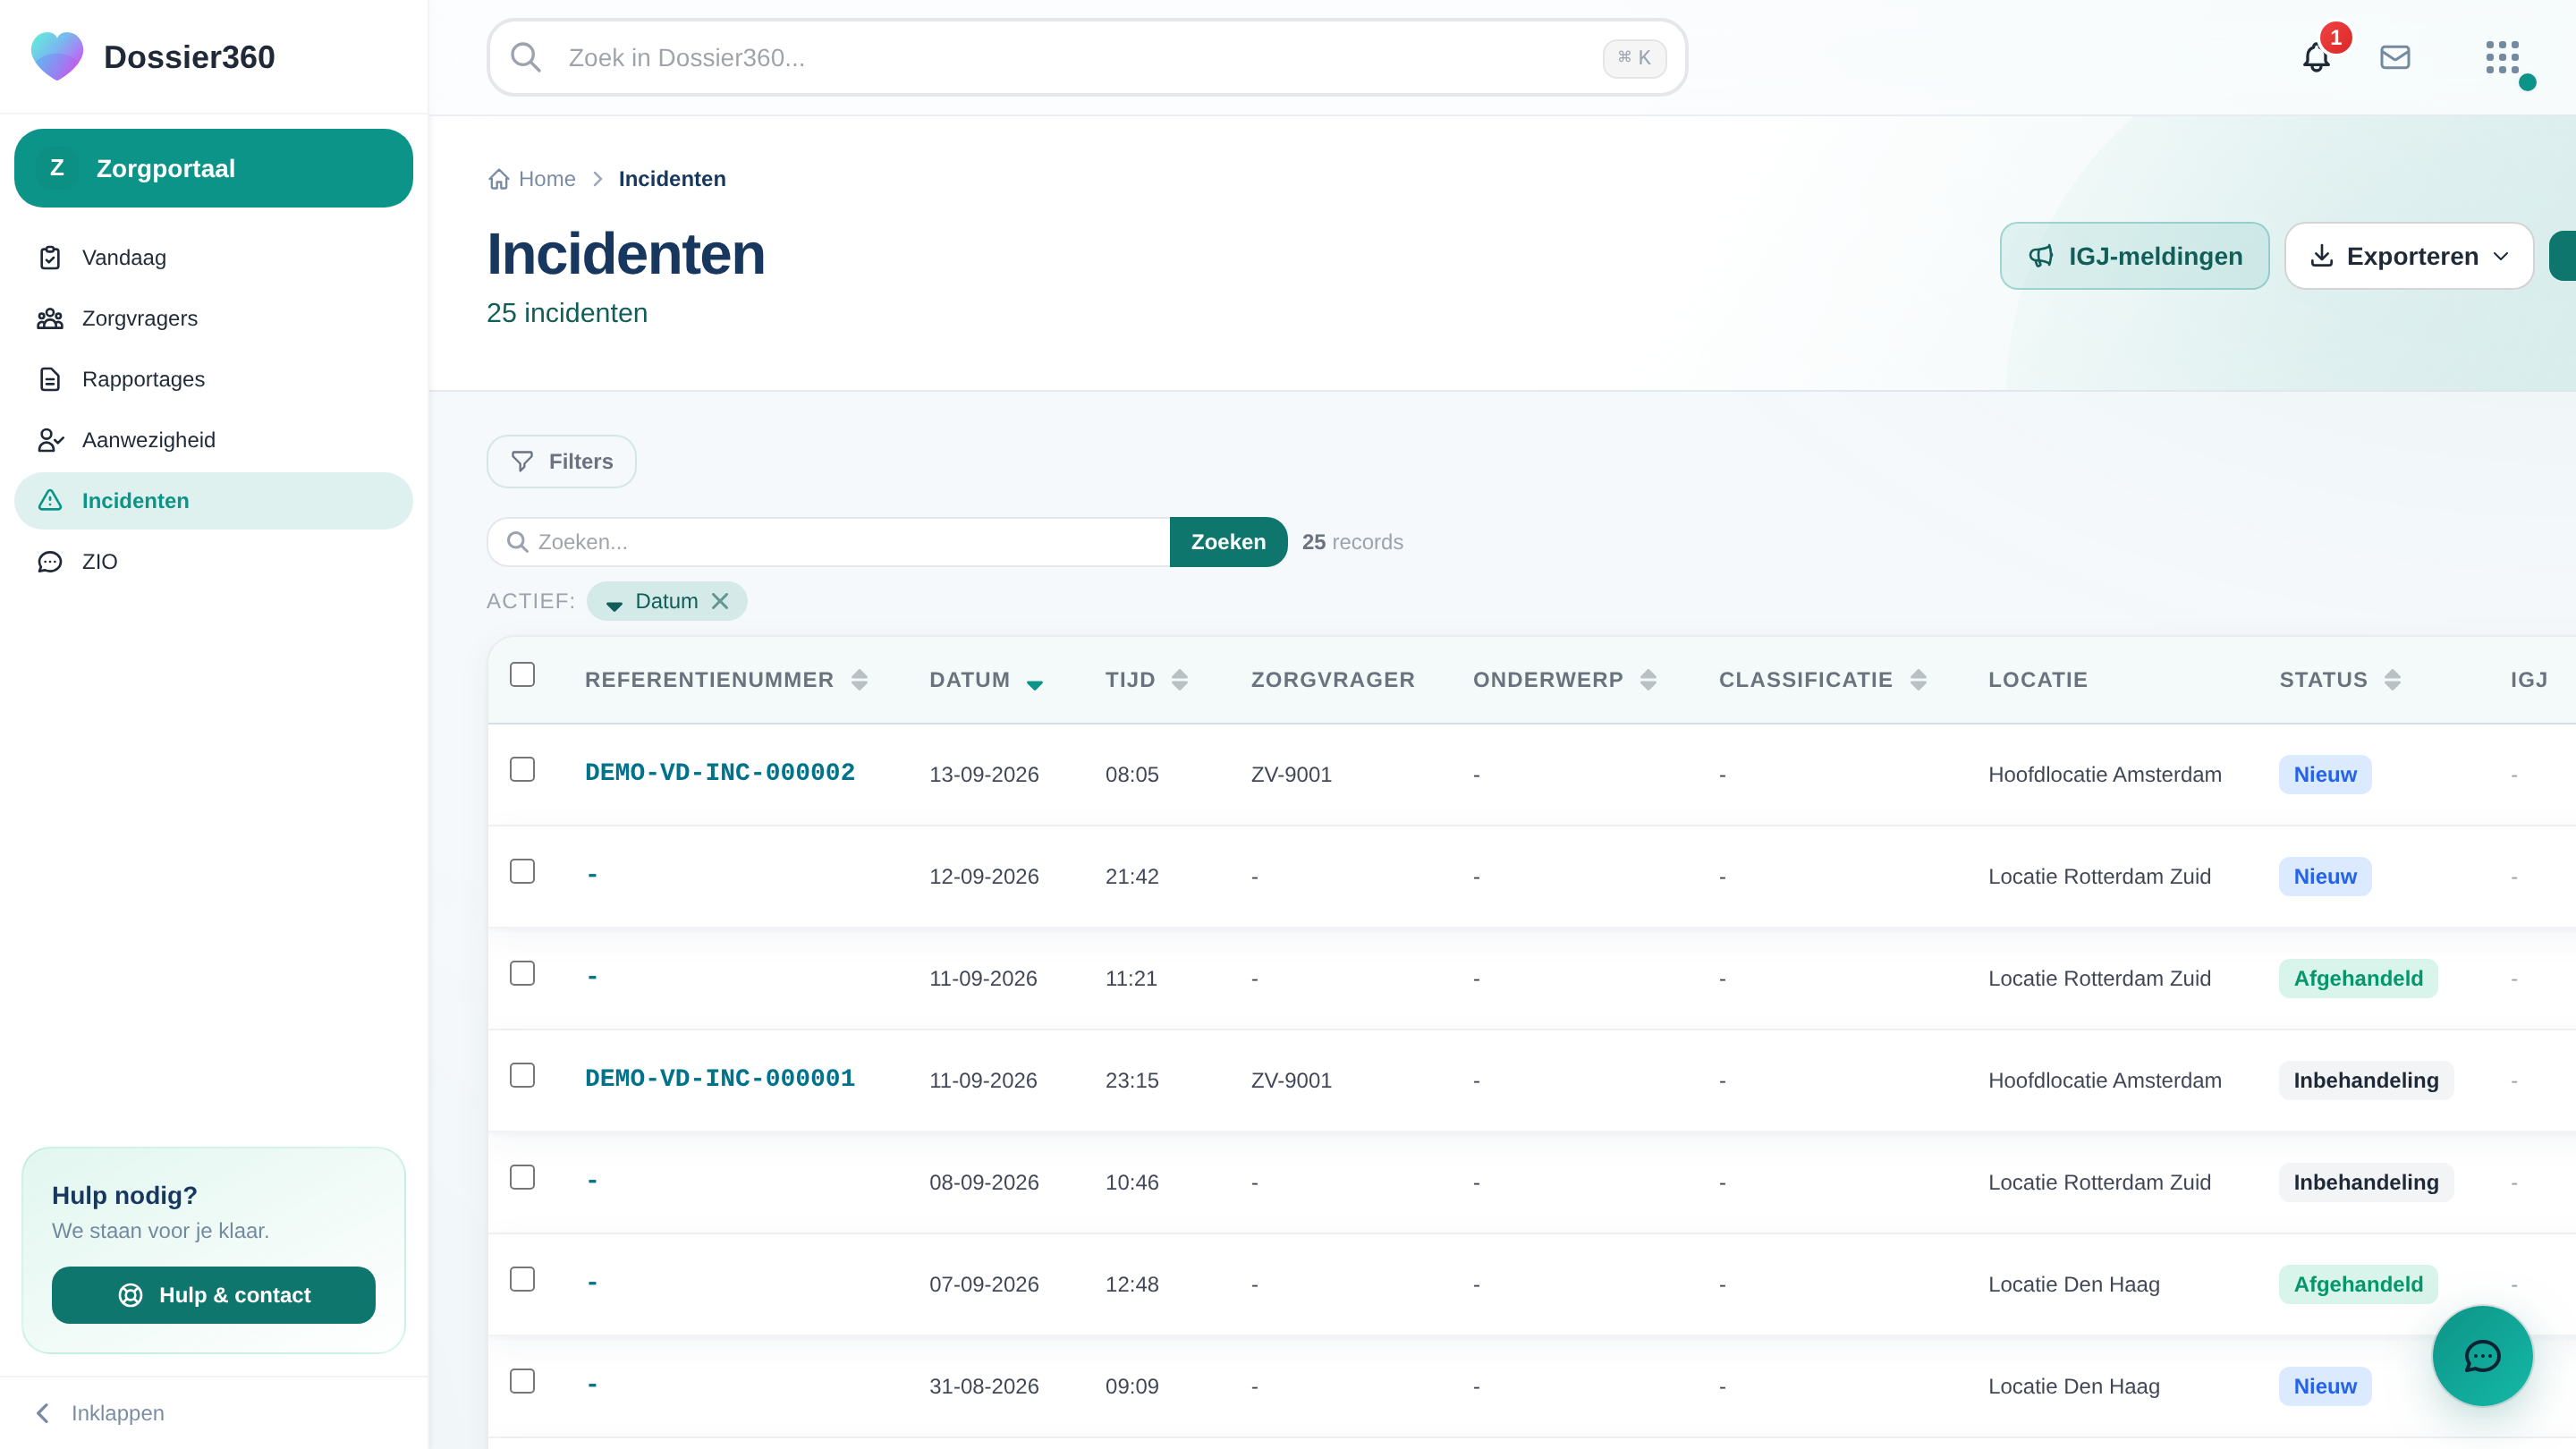This screenshot has height=1449, width=2576.
Task: Click the Dossier360 heart logo
Action: point(57,56)
